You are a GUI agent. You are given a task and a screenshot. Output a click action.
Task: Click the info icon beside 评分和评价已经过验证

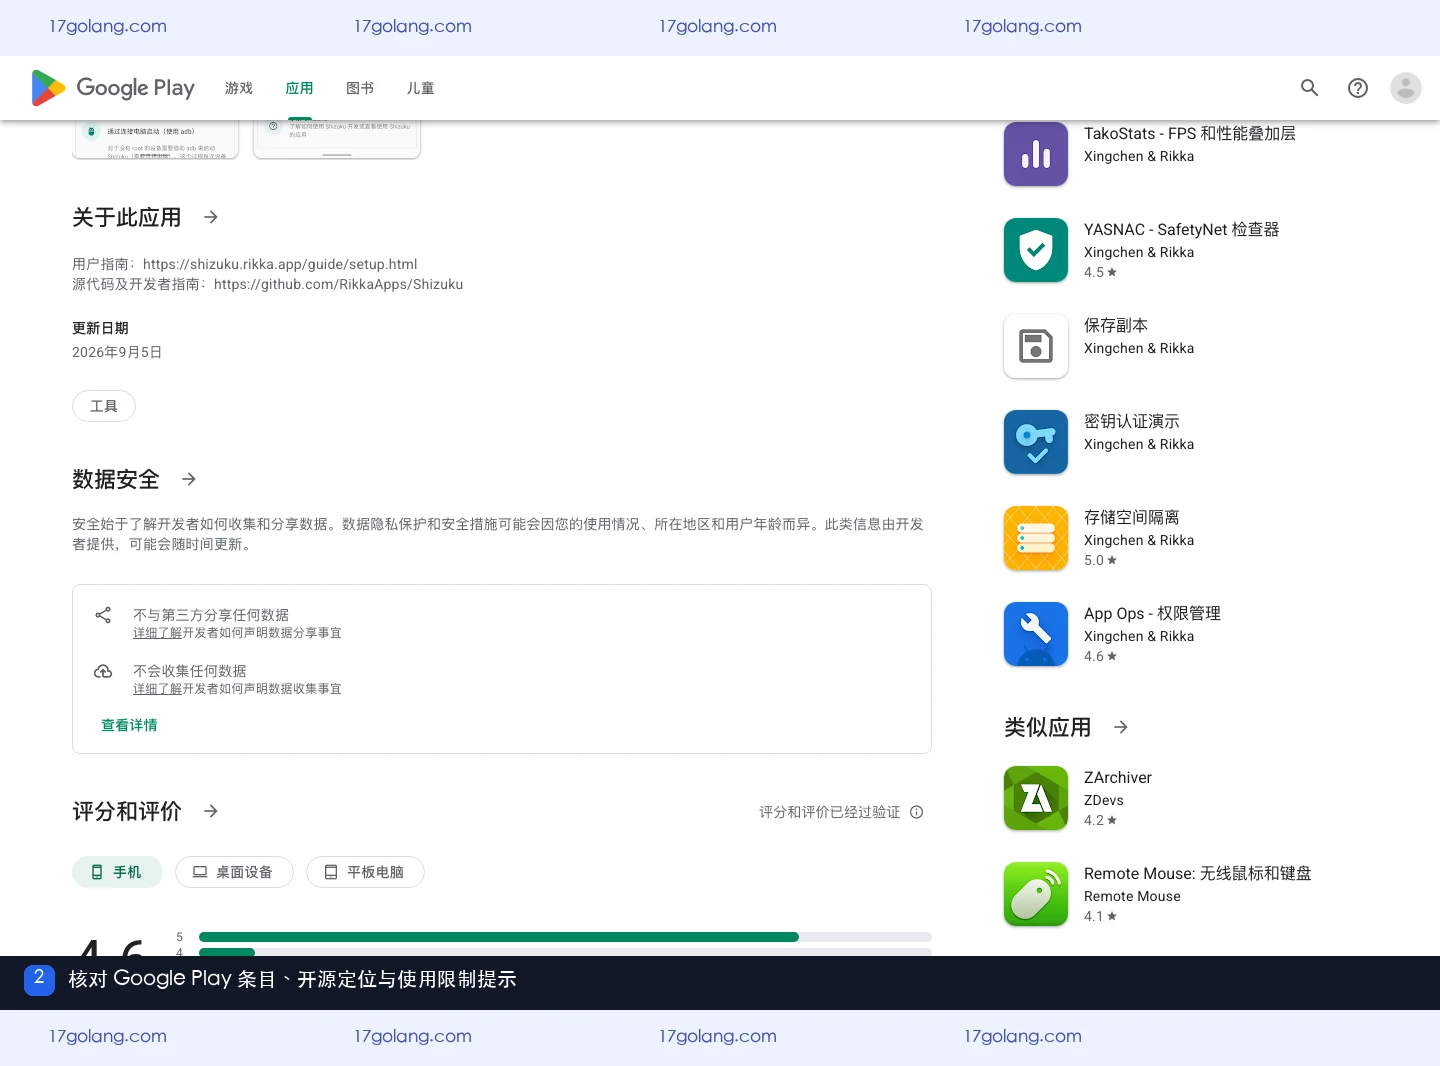coord(917,812)
